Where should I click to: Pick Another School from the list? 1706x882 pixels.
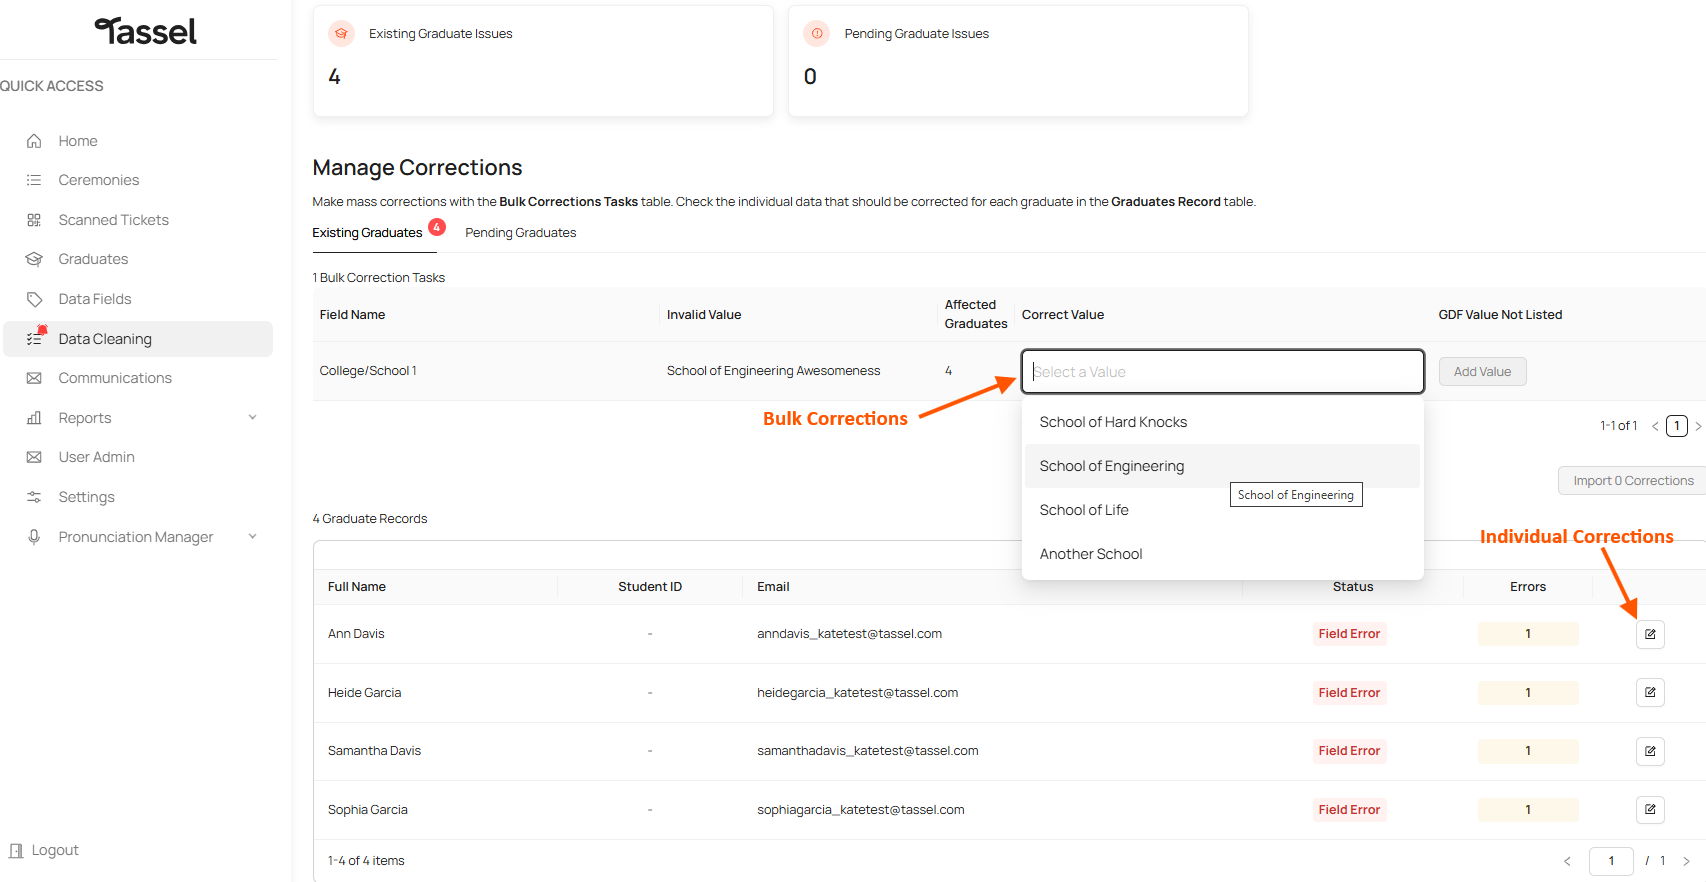pos(1090,554)
